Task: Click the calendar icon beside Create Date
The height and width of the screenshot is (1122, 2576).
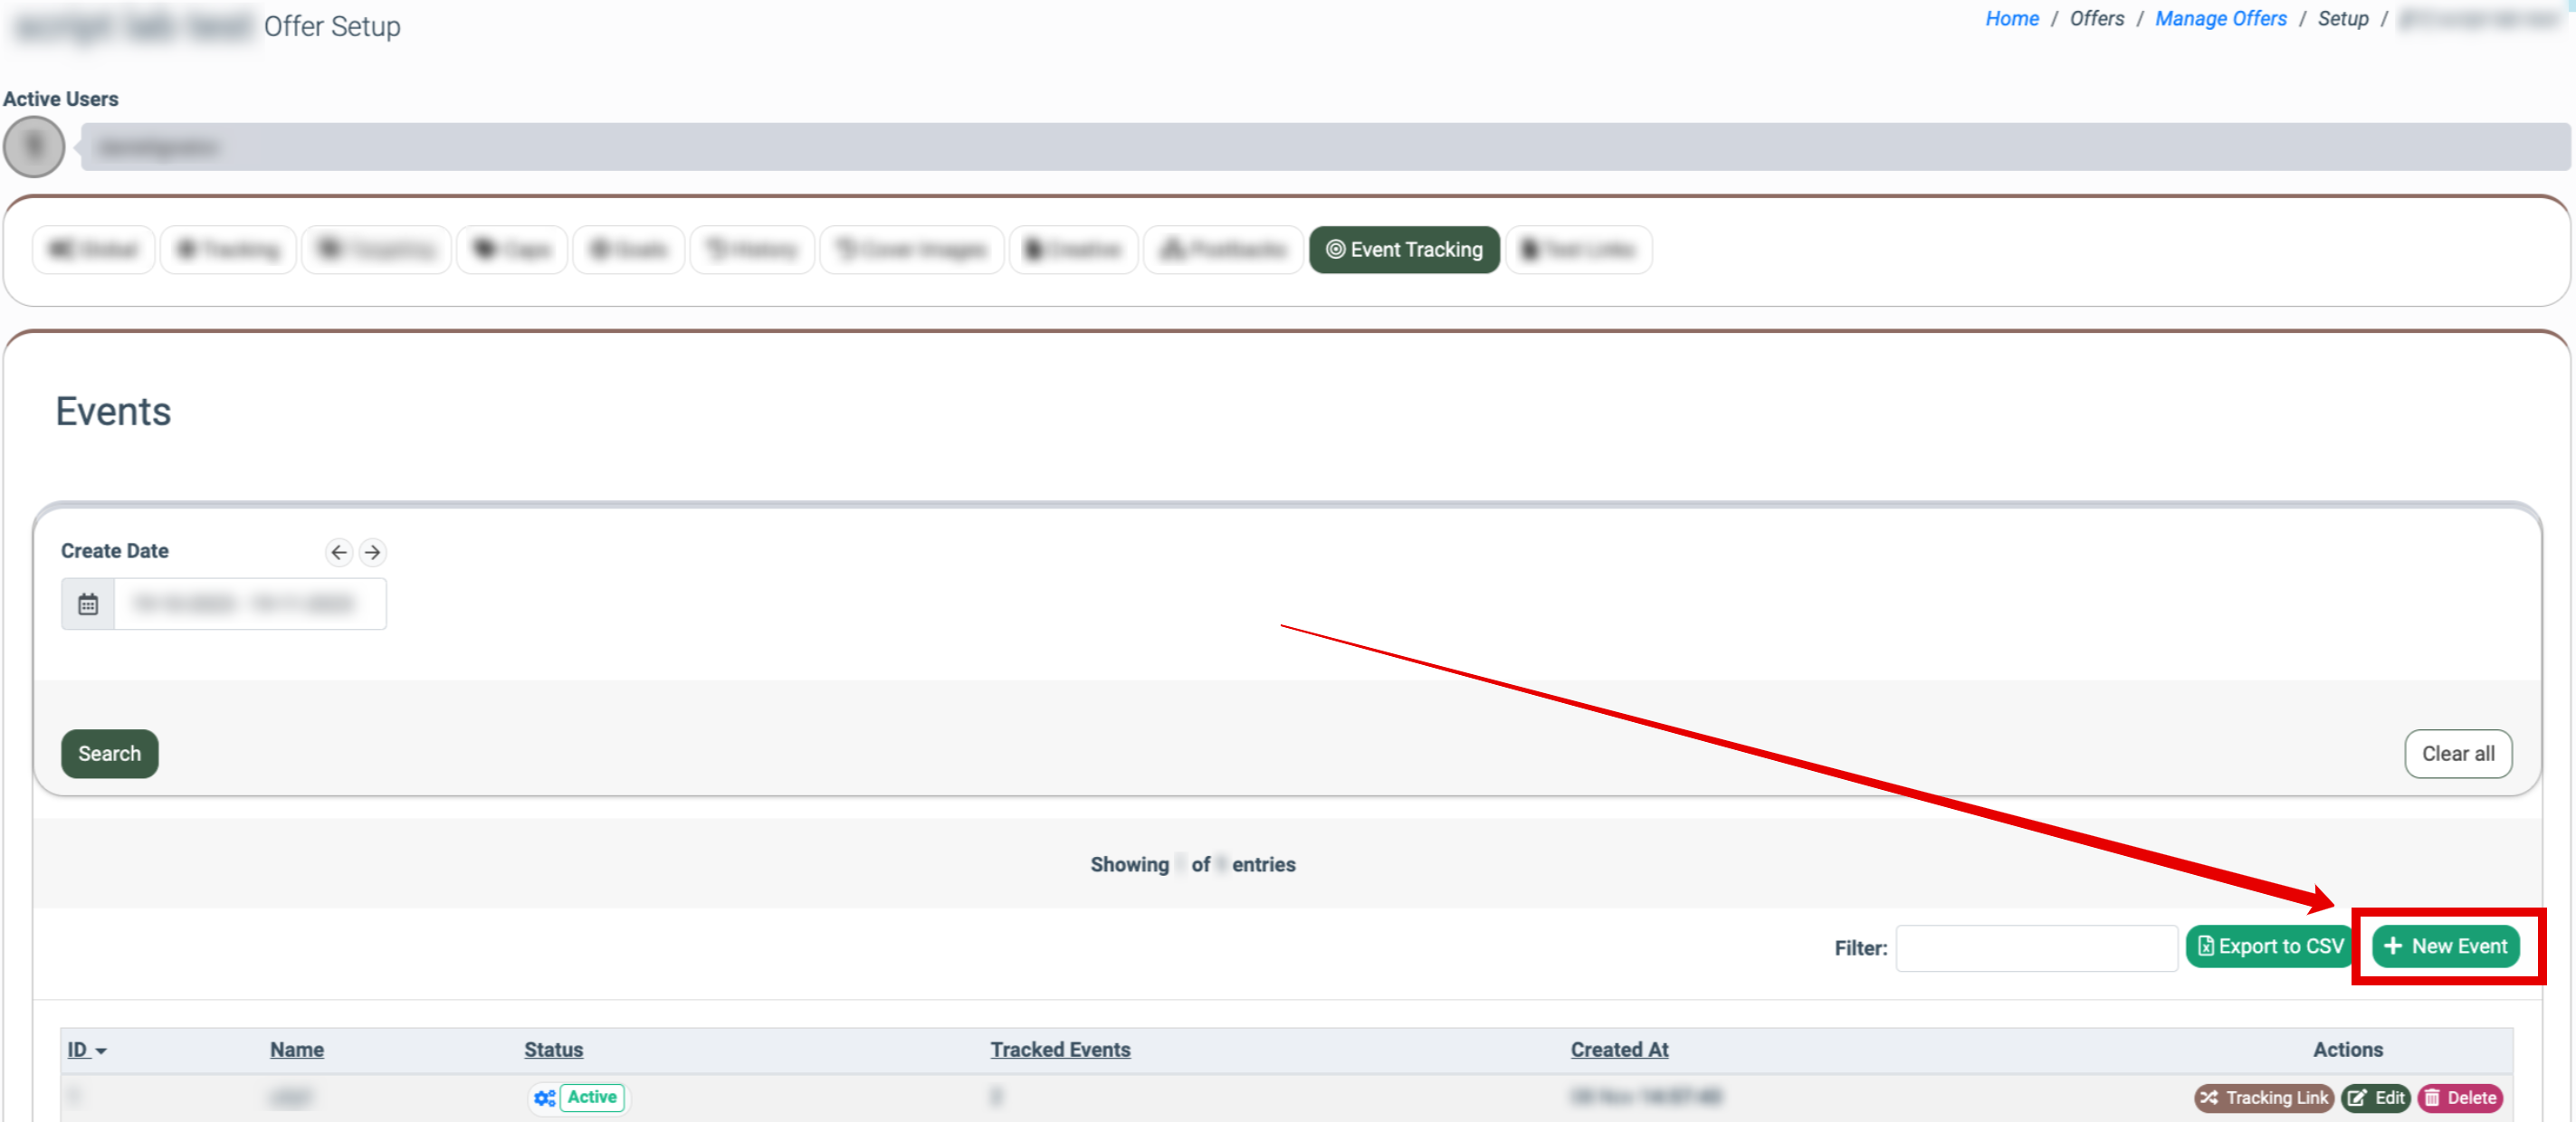Action: click(88, 604)
